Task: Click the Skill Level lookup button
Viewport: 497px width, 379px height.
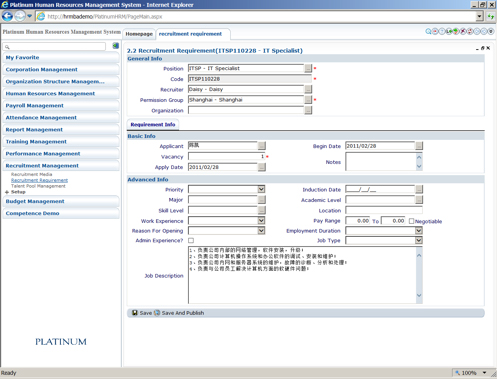Action: 262,210
